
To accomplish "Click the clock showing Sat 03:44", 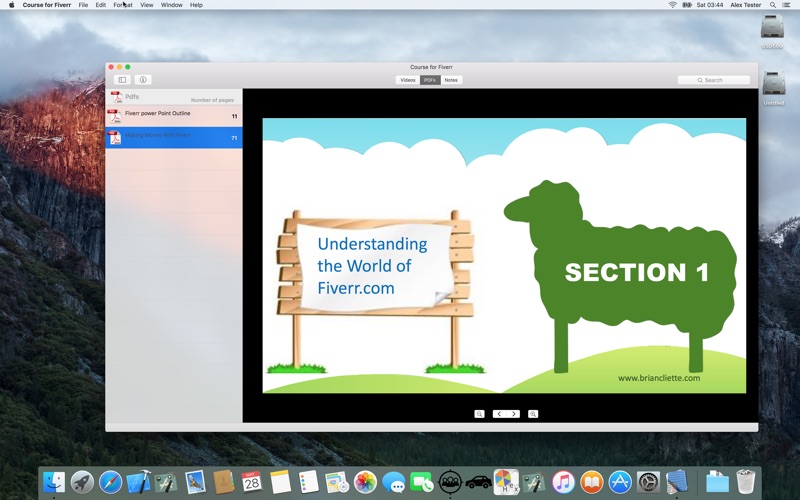I will pos(711,5).
